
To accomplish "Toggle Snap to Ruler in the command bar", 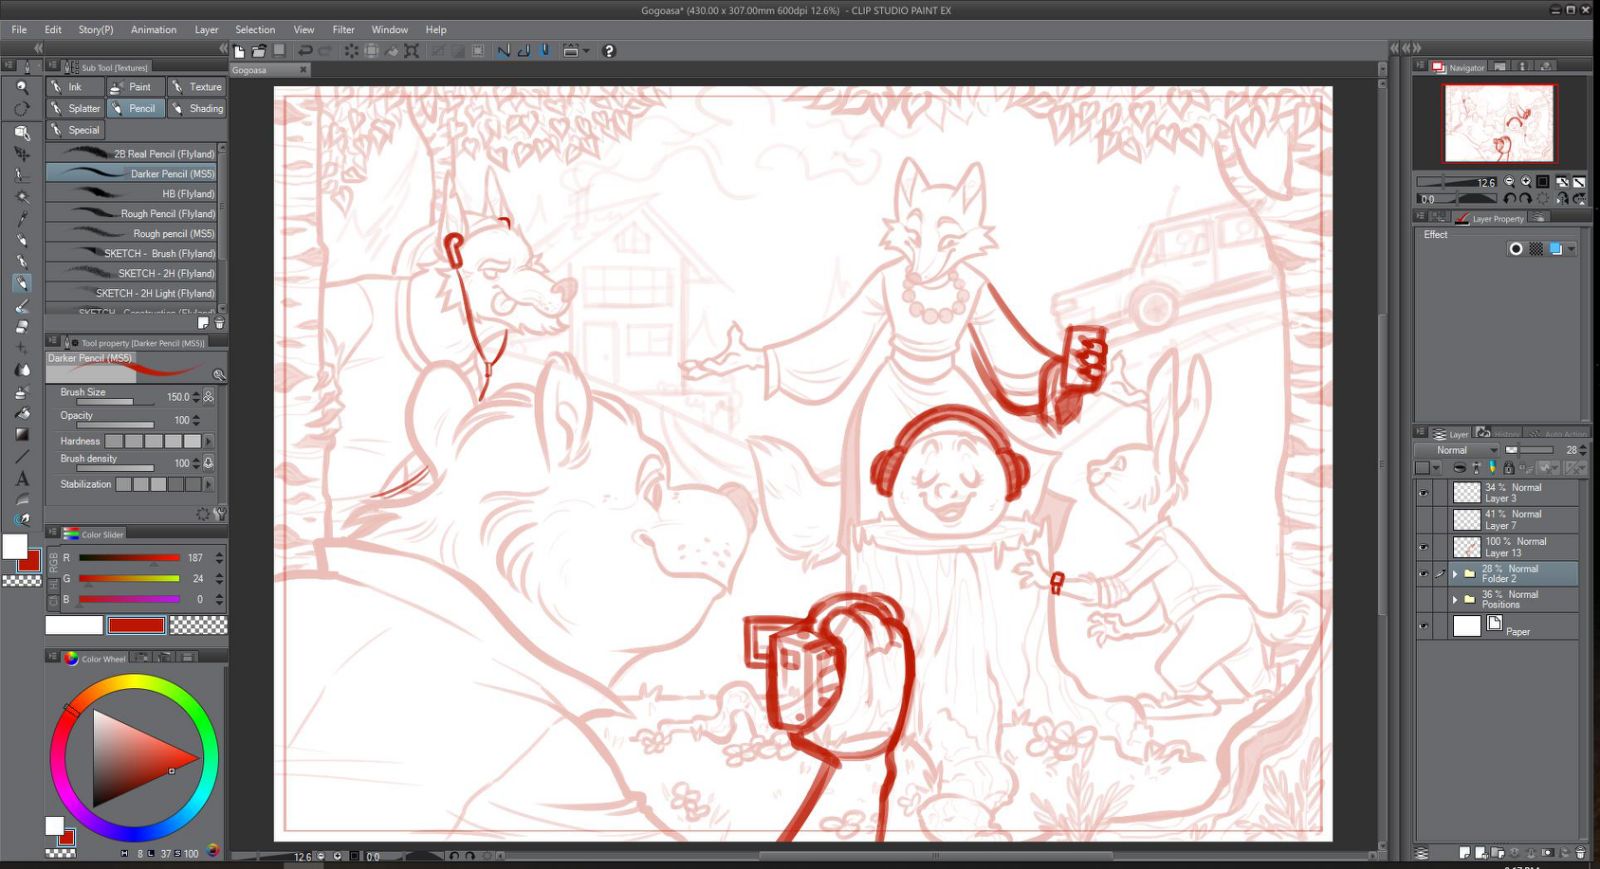I will [503, 51].
